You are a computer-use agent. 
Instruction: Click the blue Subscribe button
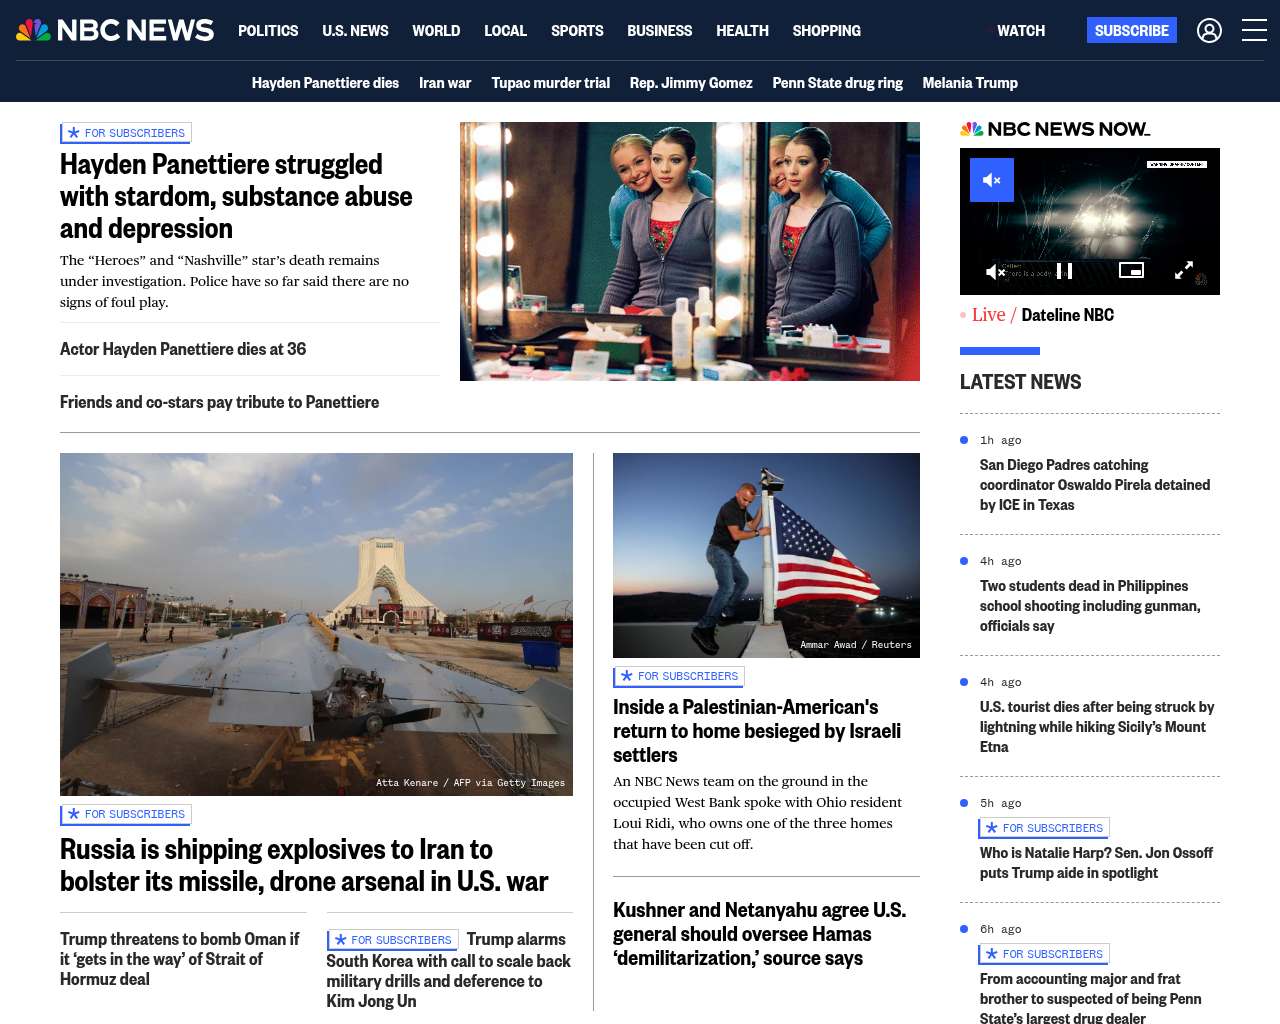(x=1132, y=30)
